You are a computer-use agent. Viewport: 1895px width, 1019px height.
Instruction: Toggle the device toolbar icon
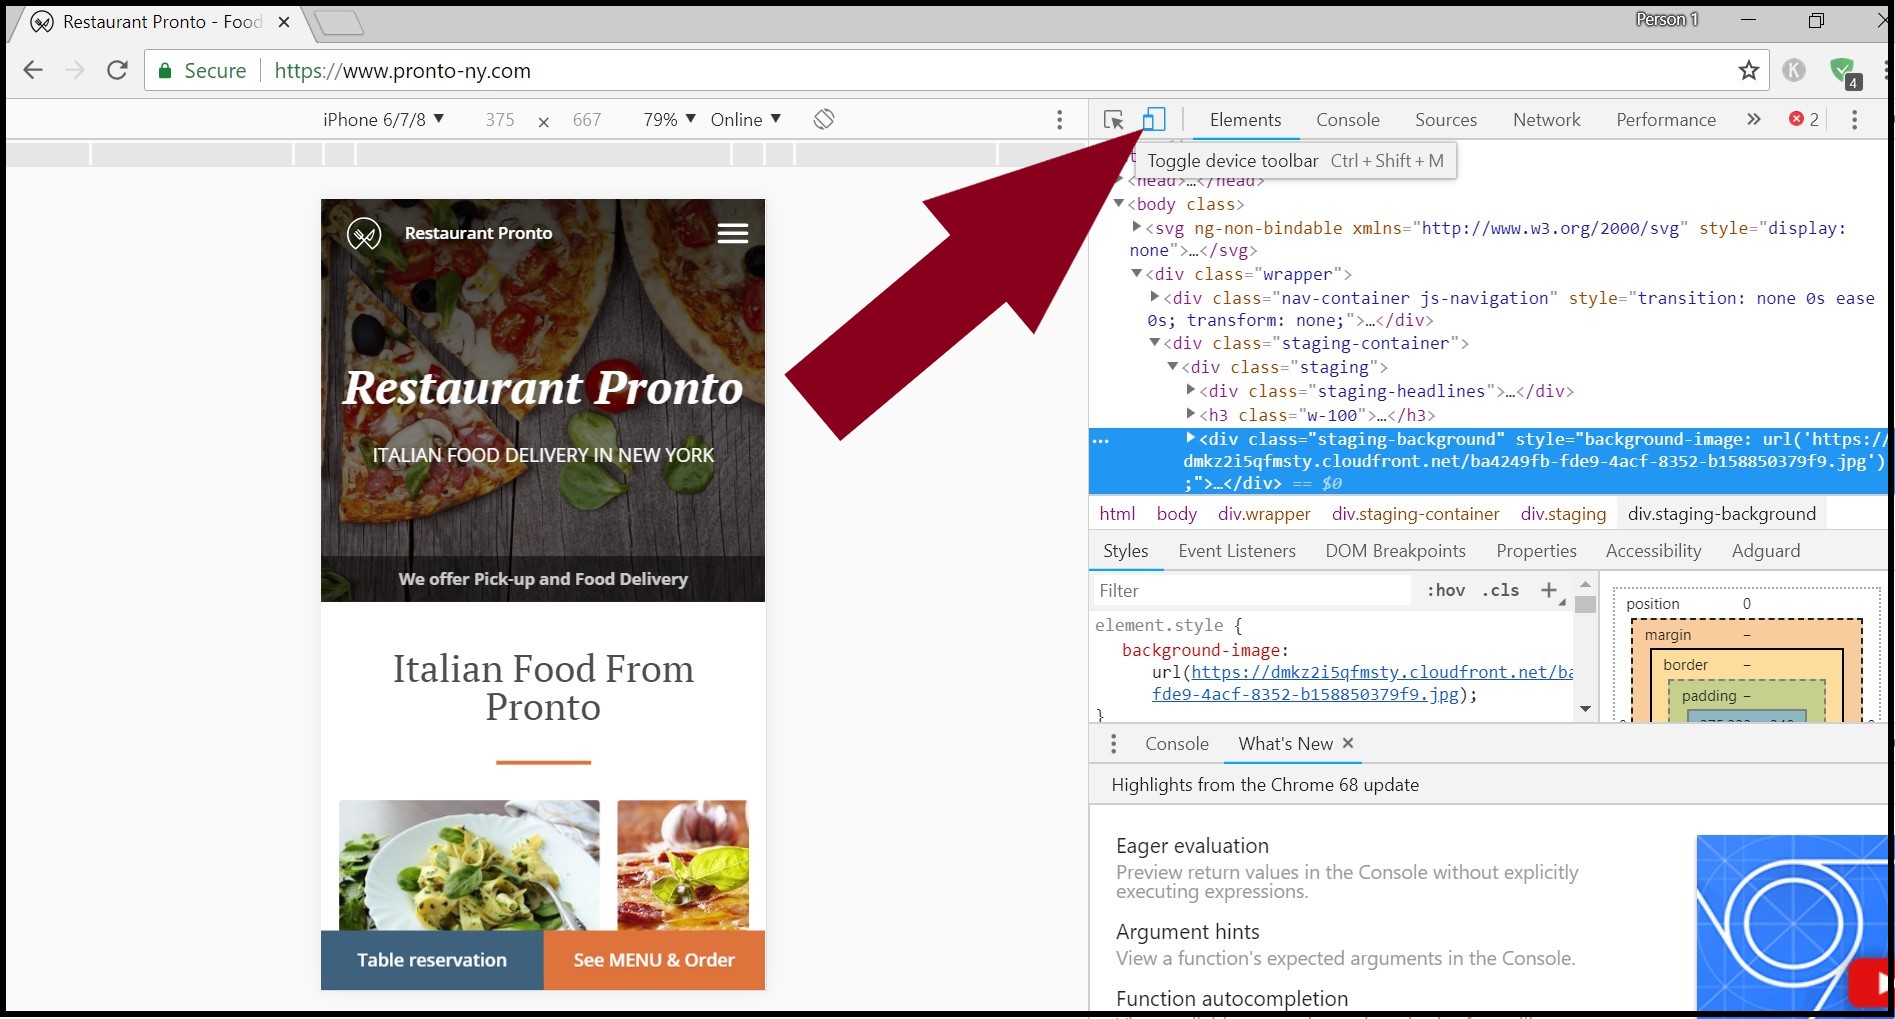click(1154, 119)
